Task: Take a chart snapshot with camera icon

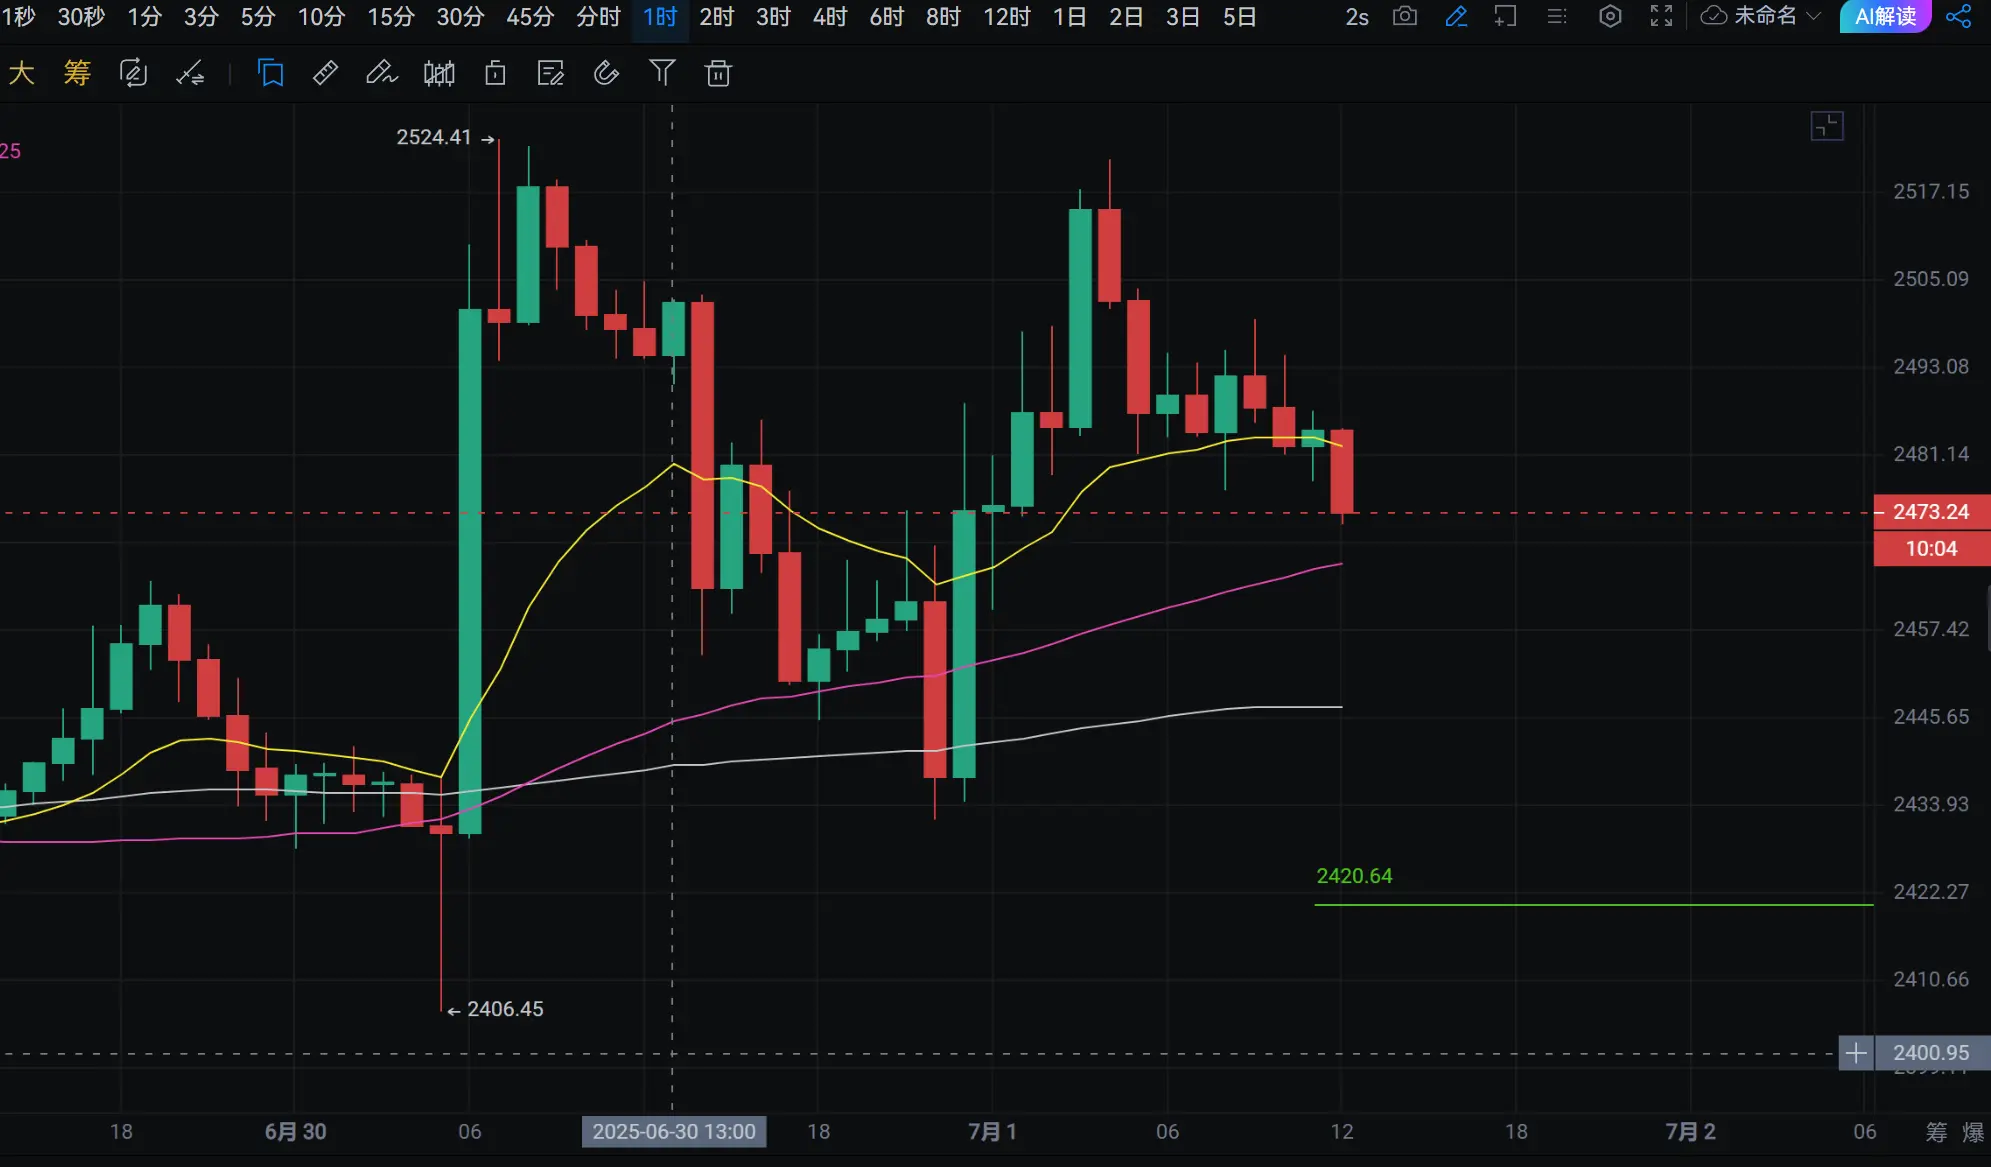Action: coord(1405,16)
